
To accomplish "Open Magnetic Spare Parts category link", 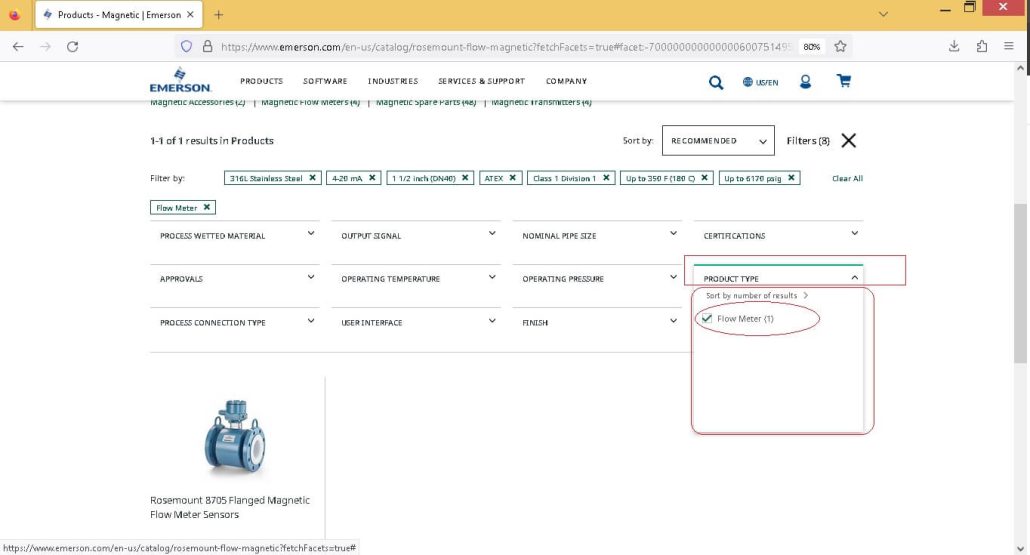I will click(x=426, y=102).
